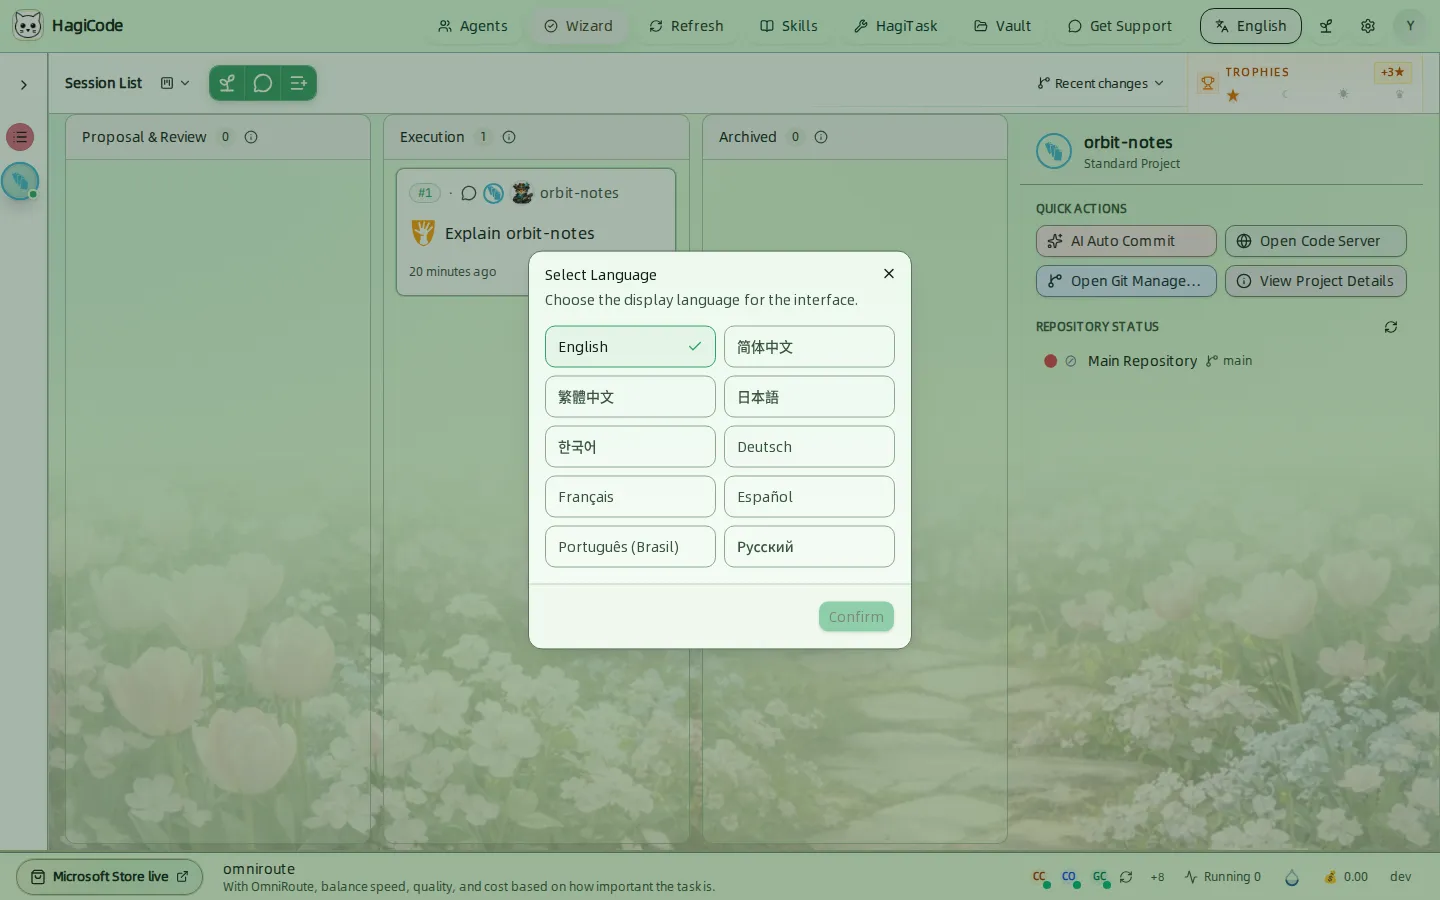Click green chat bubble toolbar button
The height and width of the screenshot is (900, 1440).
[263, 83]
